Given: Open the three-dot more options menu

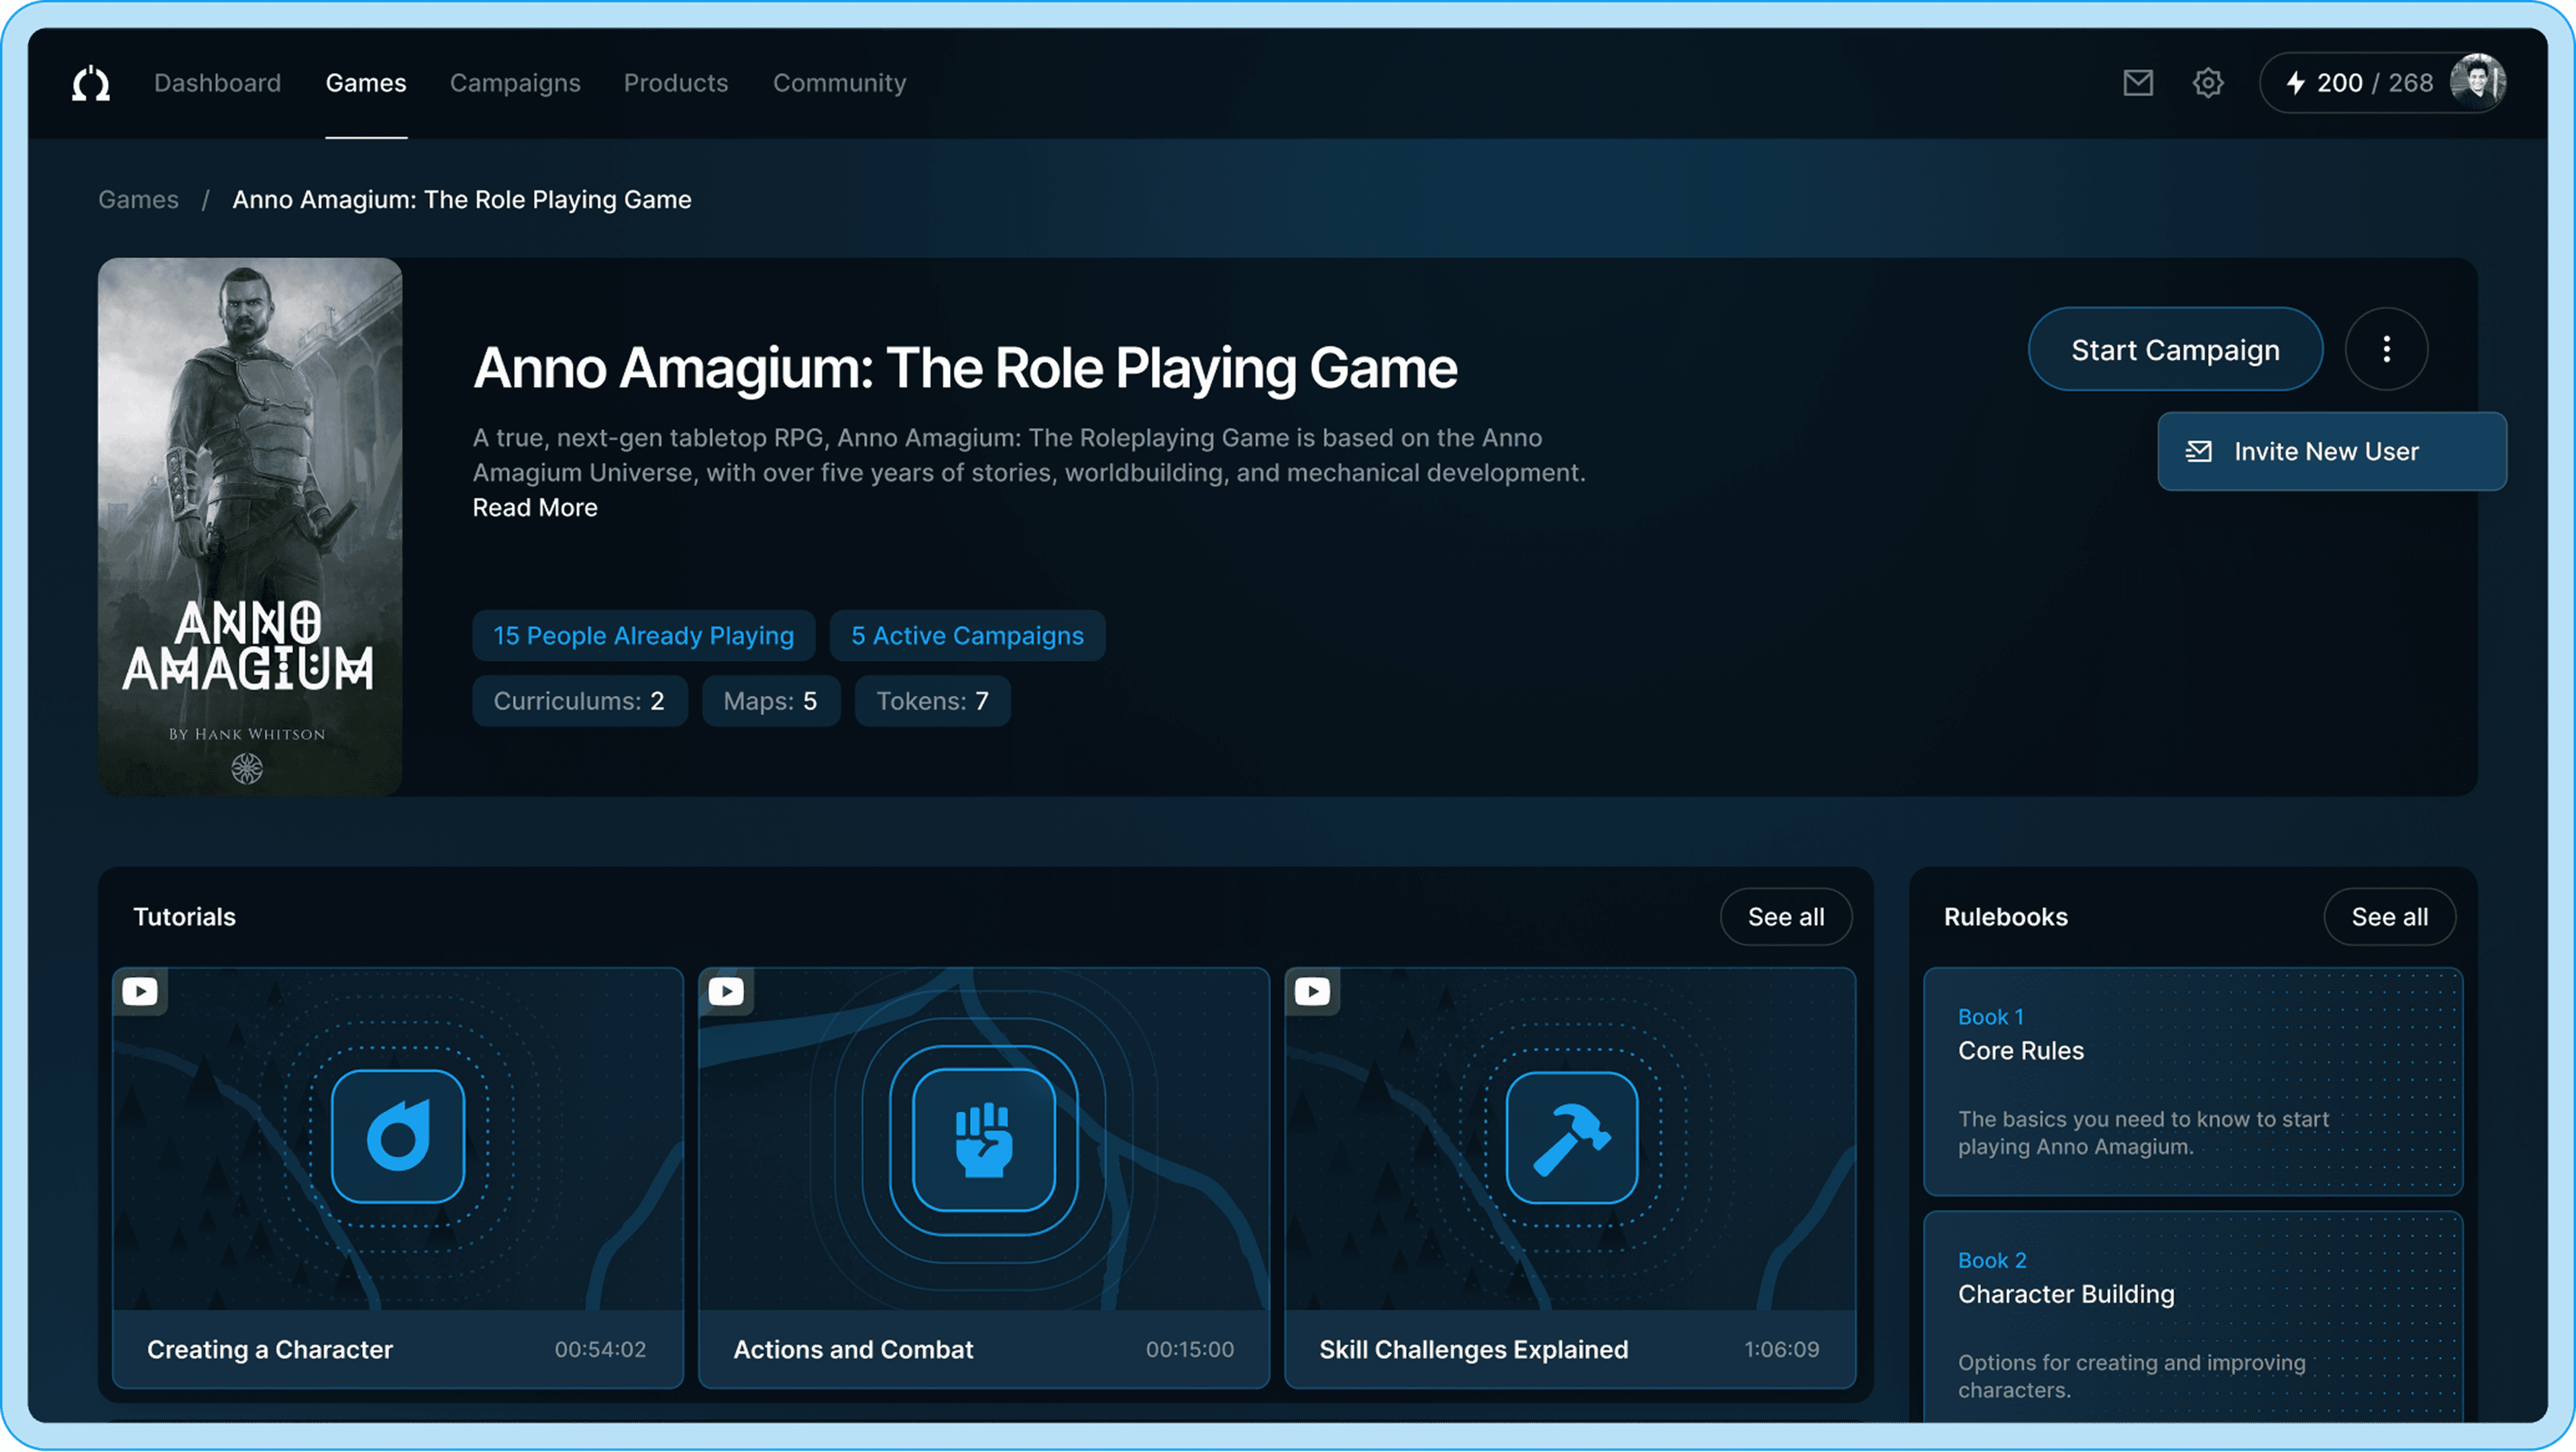Looking at the screenshot, I should 2386,349.
